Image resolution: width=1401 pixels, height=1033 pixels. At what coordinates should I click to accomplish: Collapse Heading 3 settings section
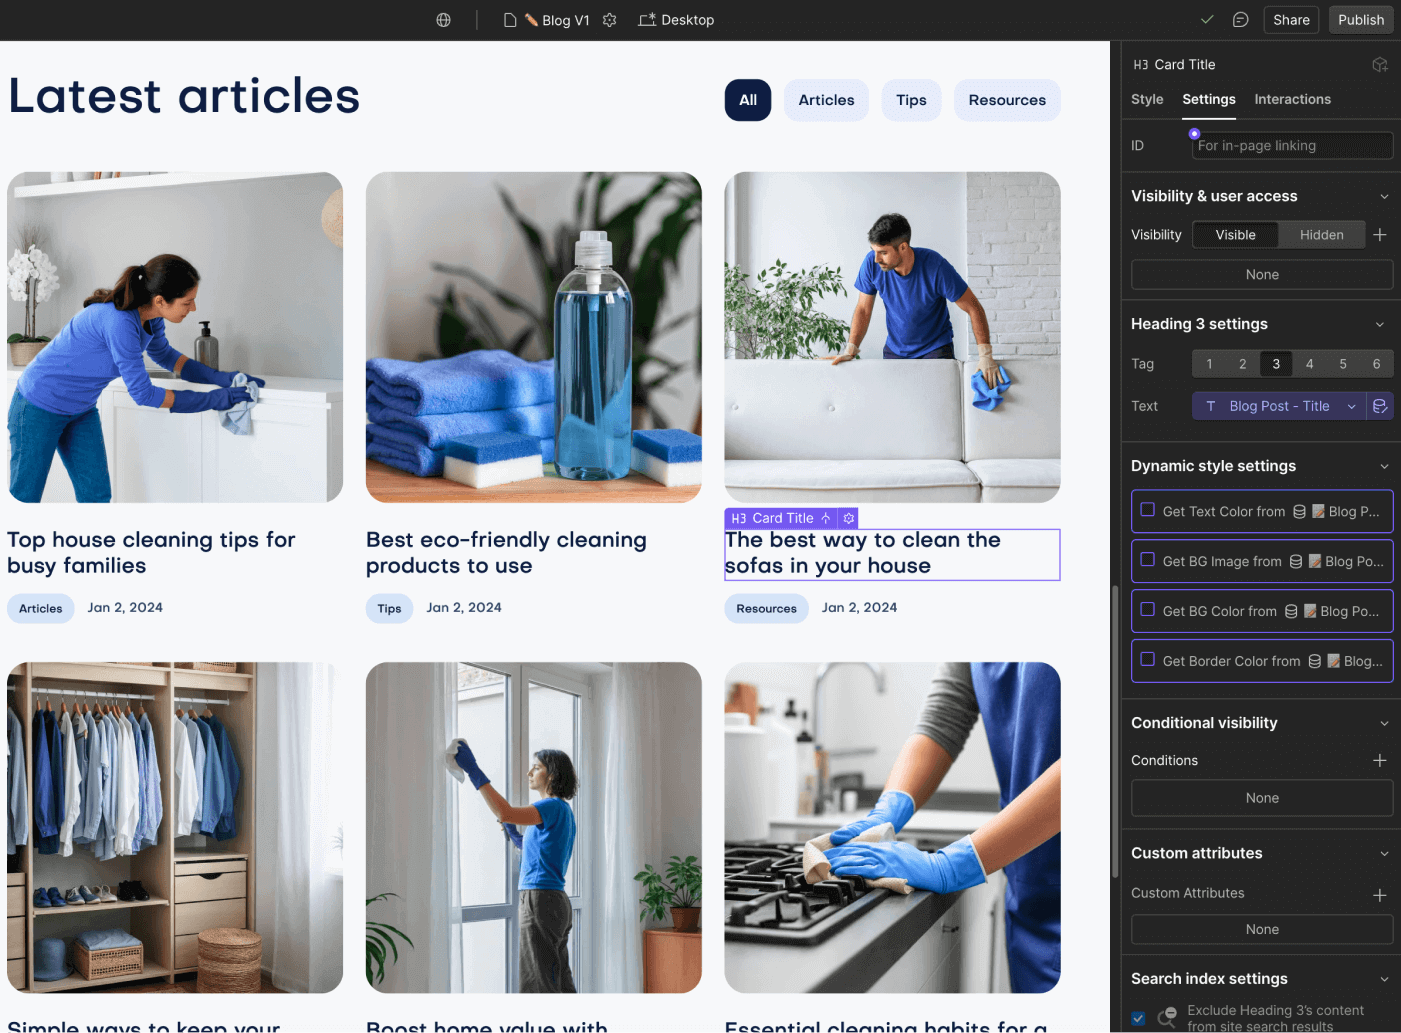click(1380, 325)
